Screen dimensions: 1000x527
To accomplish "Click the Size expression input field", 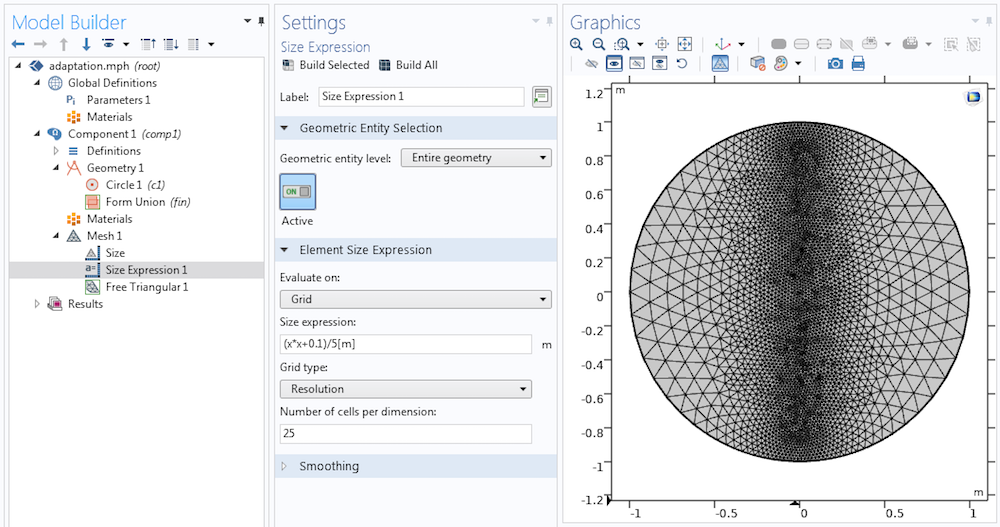I will [406, 344].
